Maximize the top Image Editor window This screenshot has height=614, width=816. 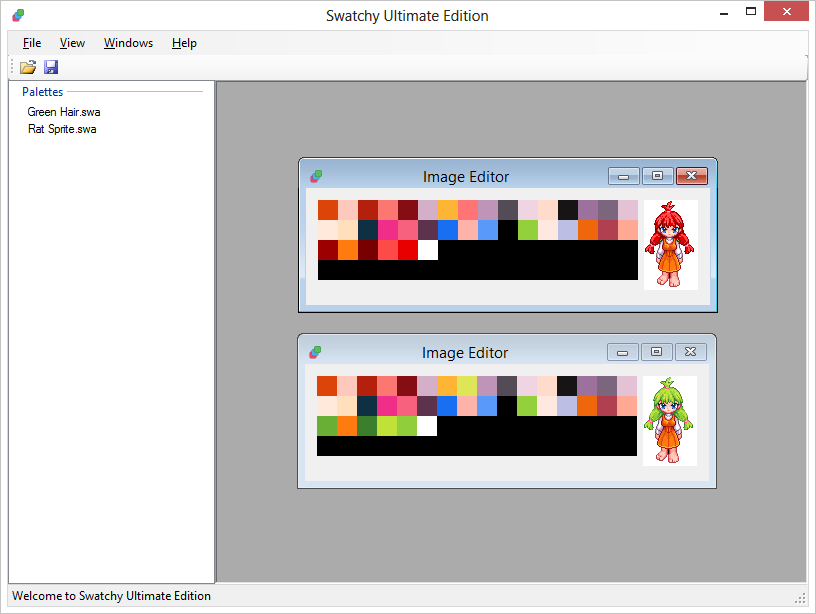click(x=657, y=176)
